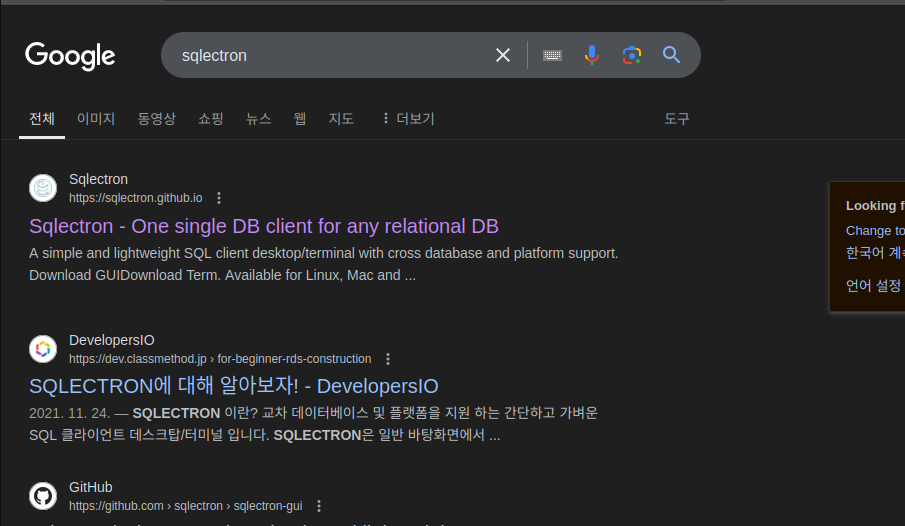Clear the search box with the X icon
The image size is (905, 526).
point(503,55)
